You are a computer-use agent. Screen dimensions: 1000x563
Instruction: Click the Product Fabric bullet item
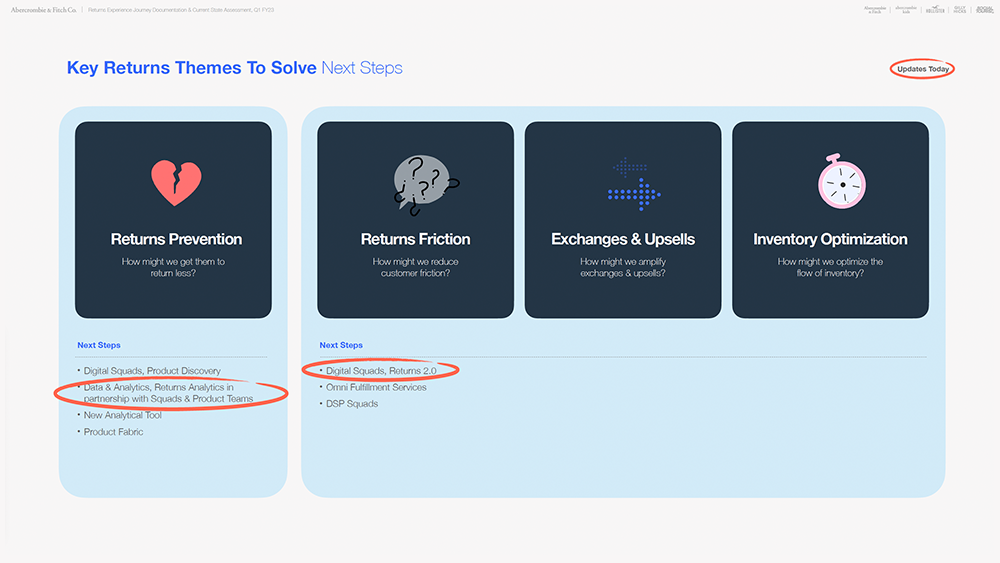[113, 432]
